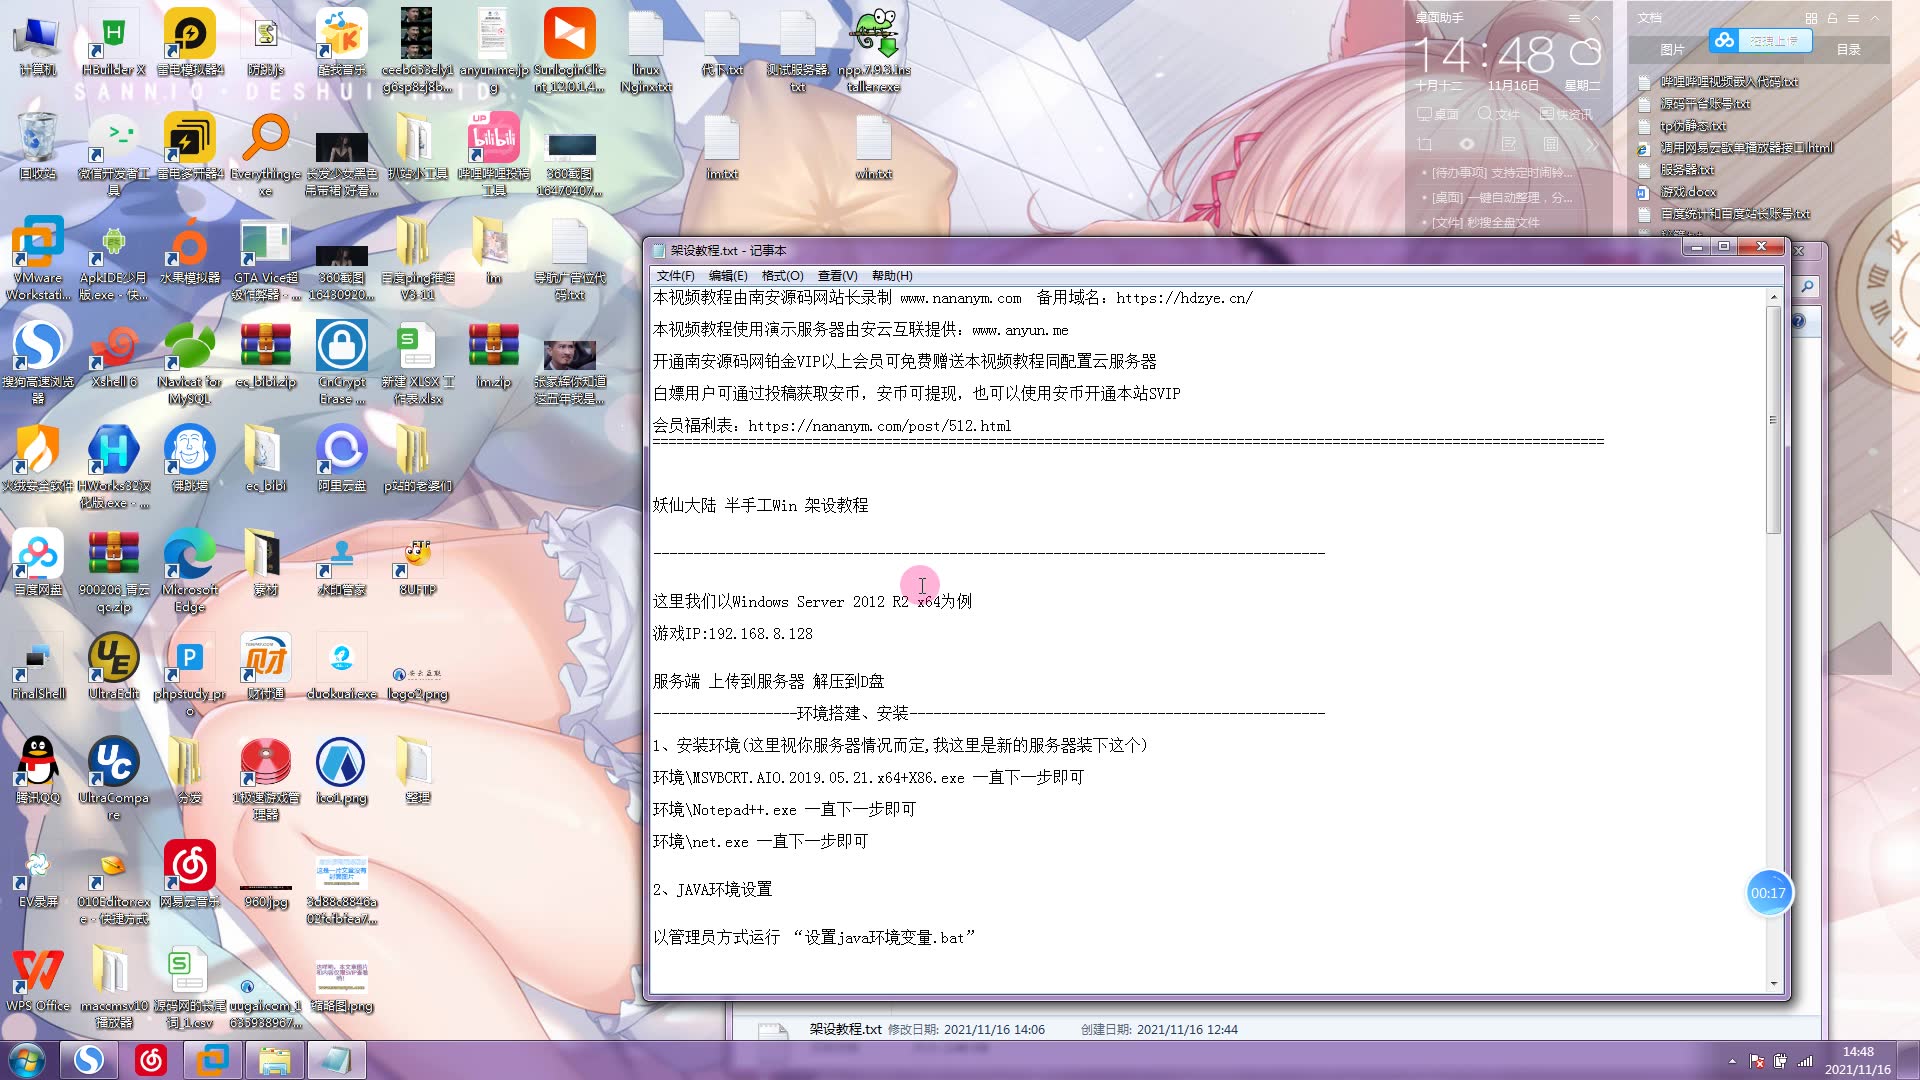
Task: Open the 桌面助手 widget hamburger menu
Action: pyautogui.click(x=1574, y=18)
